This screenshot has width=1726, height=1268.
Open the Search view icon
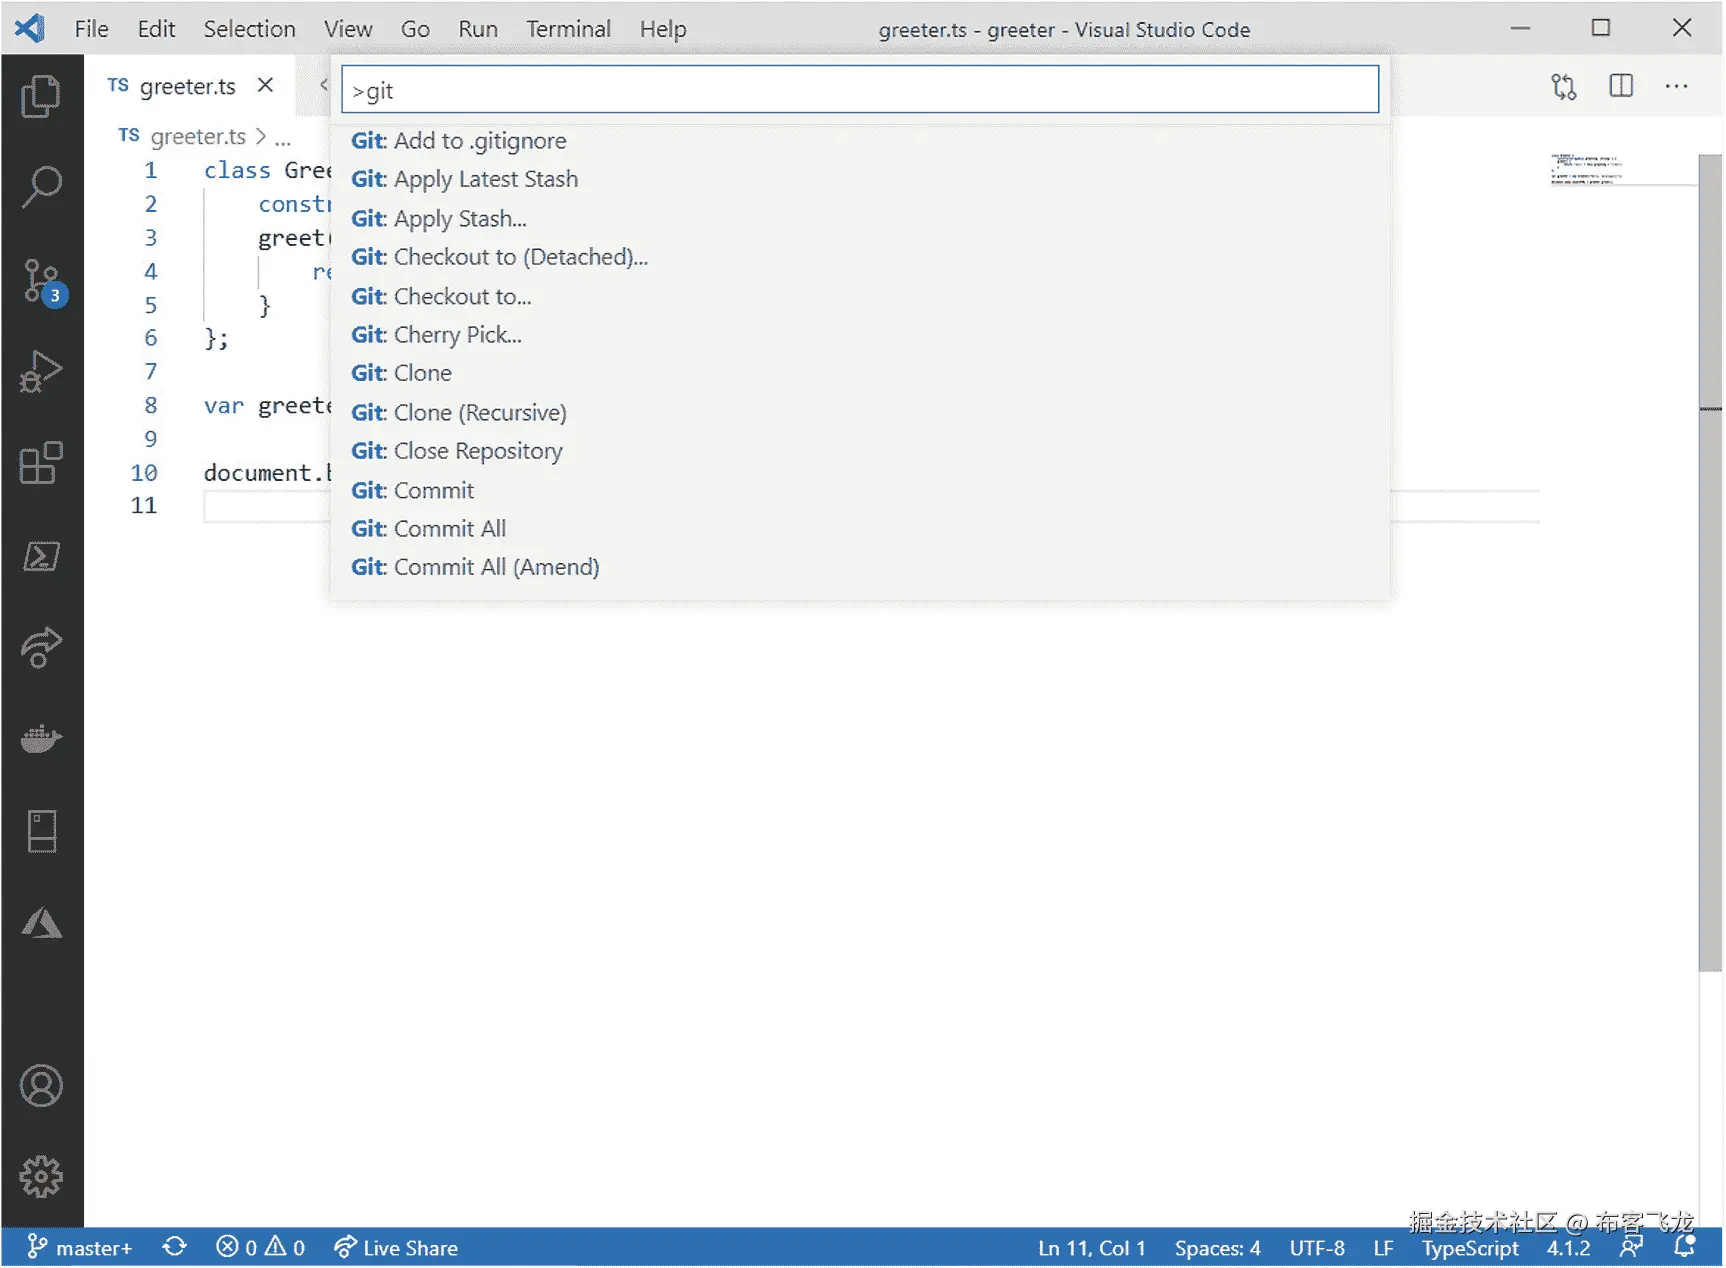[x=41, y=186]
